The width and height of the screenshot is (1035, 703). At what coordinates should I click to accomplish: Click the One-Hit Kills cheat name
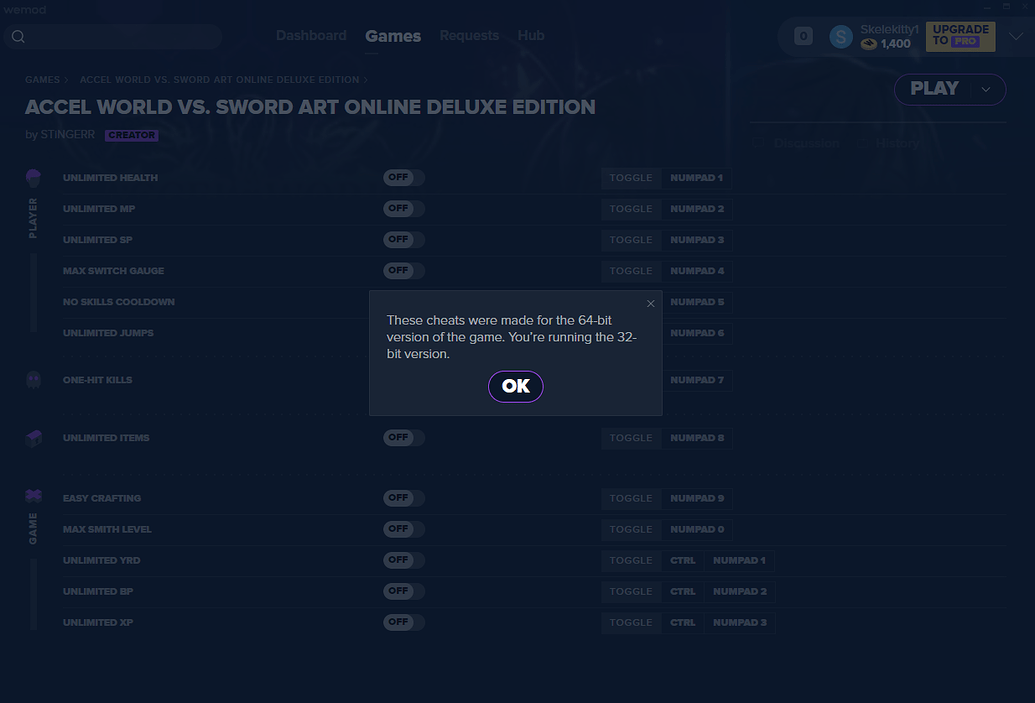click(x=98, y=380)
